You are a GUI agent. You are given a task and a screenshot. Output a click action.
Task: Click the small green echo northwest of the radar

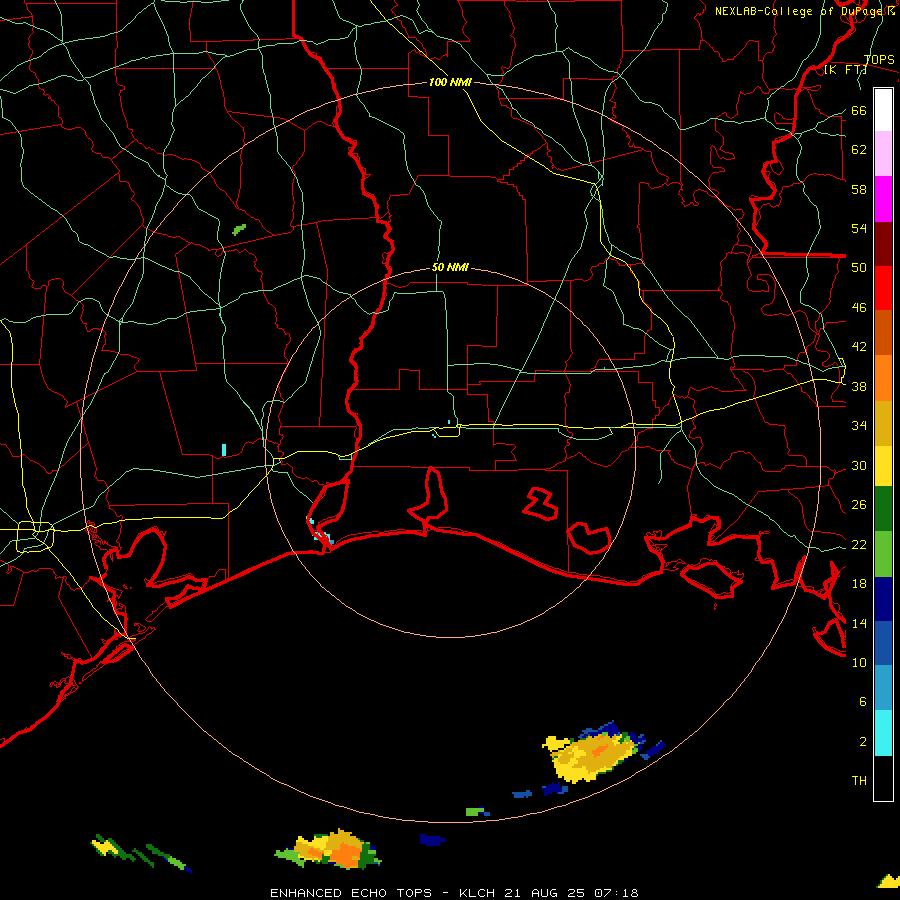[x=239, y=230]
